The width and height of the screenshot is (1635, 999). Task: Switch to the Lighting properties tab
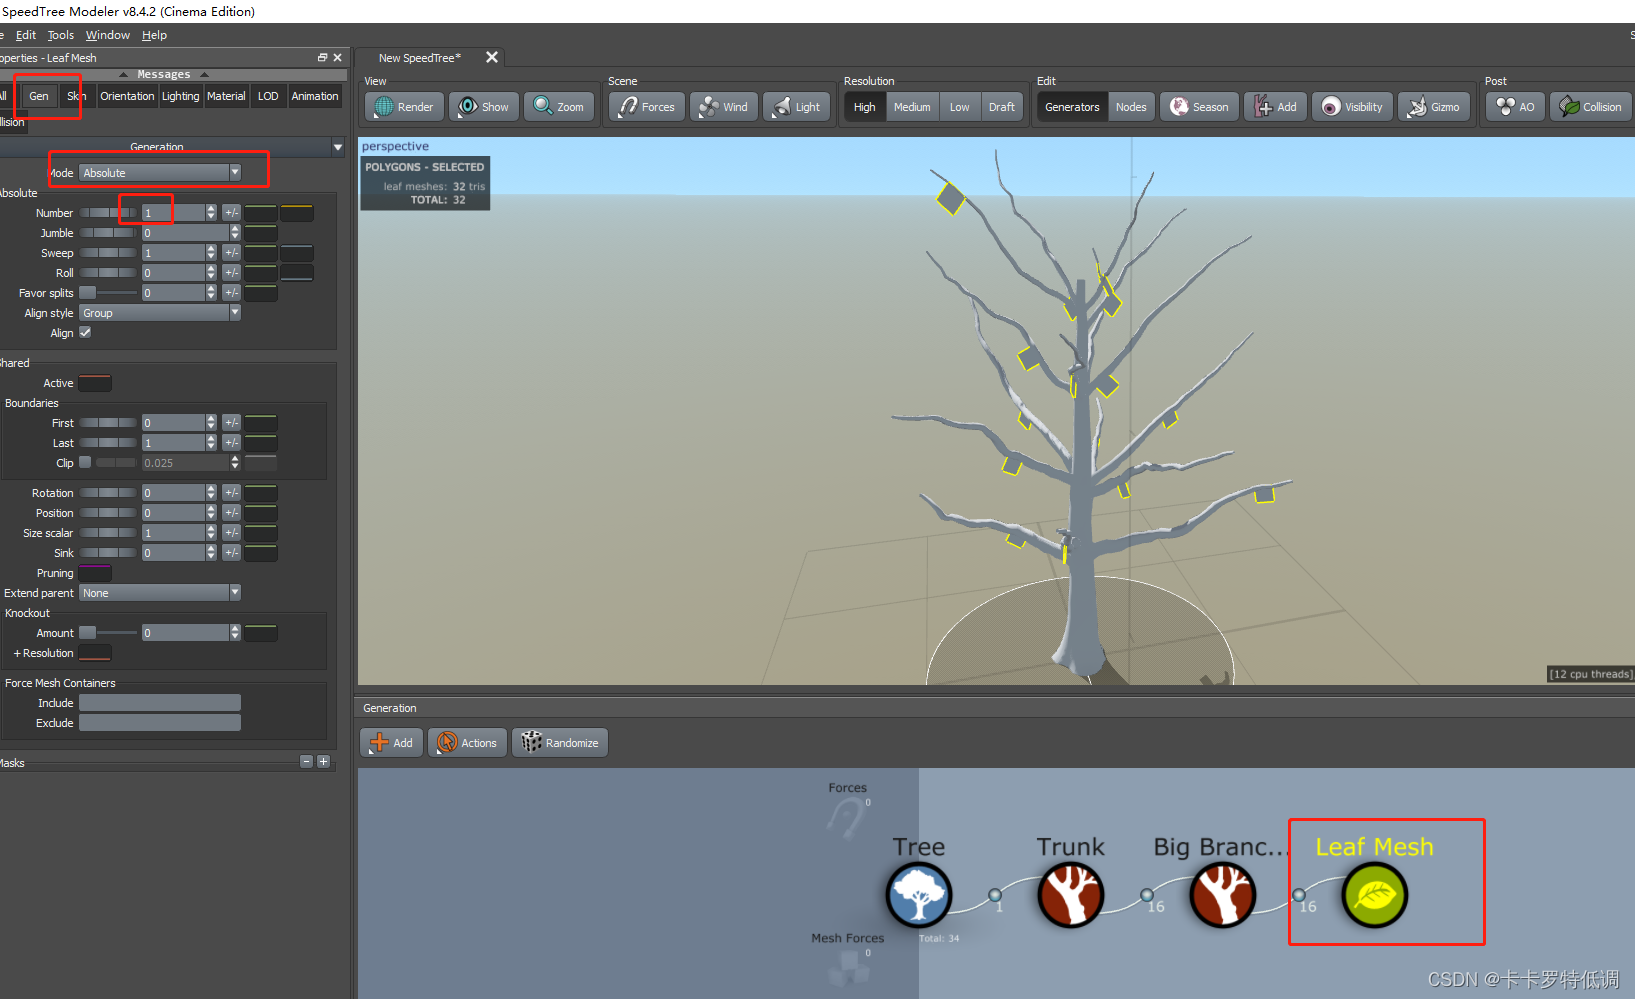coord(181,96)
